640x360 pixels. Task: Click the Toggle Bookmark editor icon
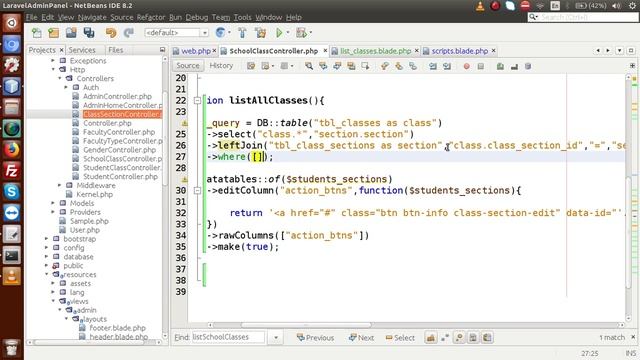pyautogui.click(x=413, y=66)
